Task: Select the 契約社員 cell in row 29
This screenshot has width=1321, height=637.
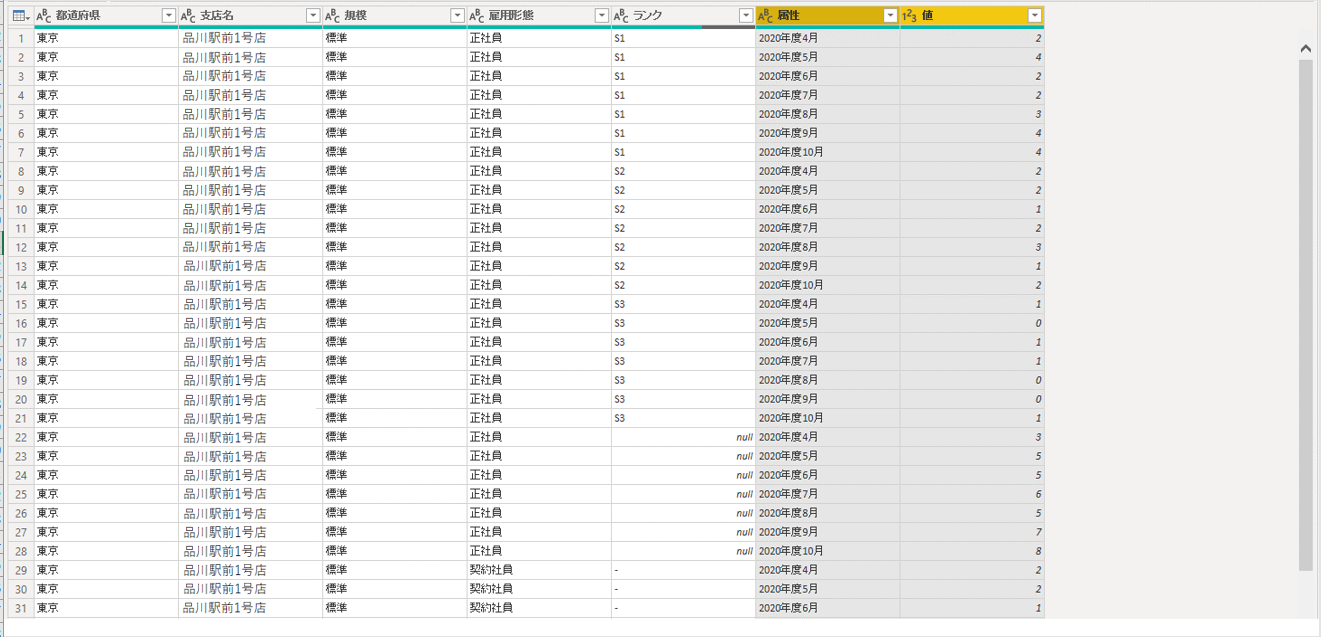Action: 491,570
